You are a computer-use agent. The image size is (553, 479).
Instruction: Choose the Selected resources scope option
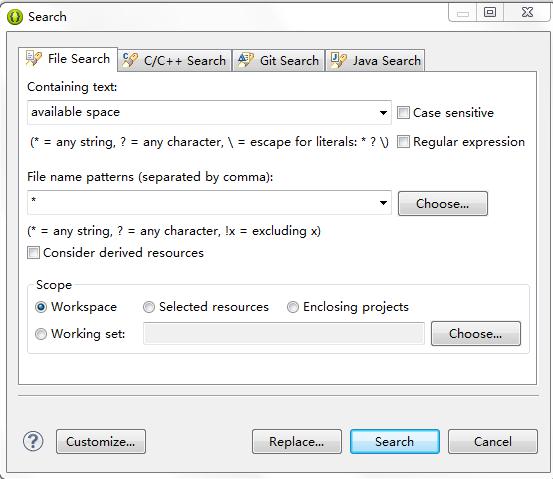coord(149,307)
